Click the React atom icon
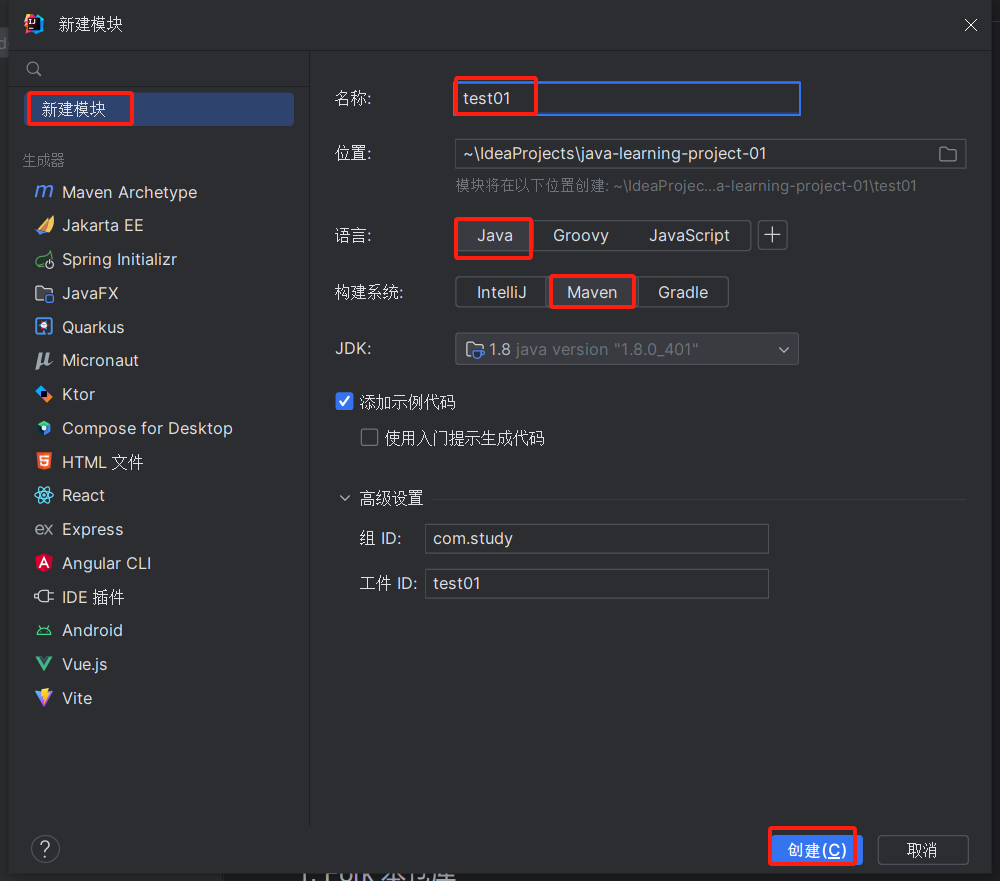The width and height of the screenshot is (1000, 881). click(44, 495)
